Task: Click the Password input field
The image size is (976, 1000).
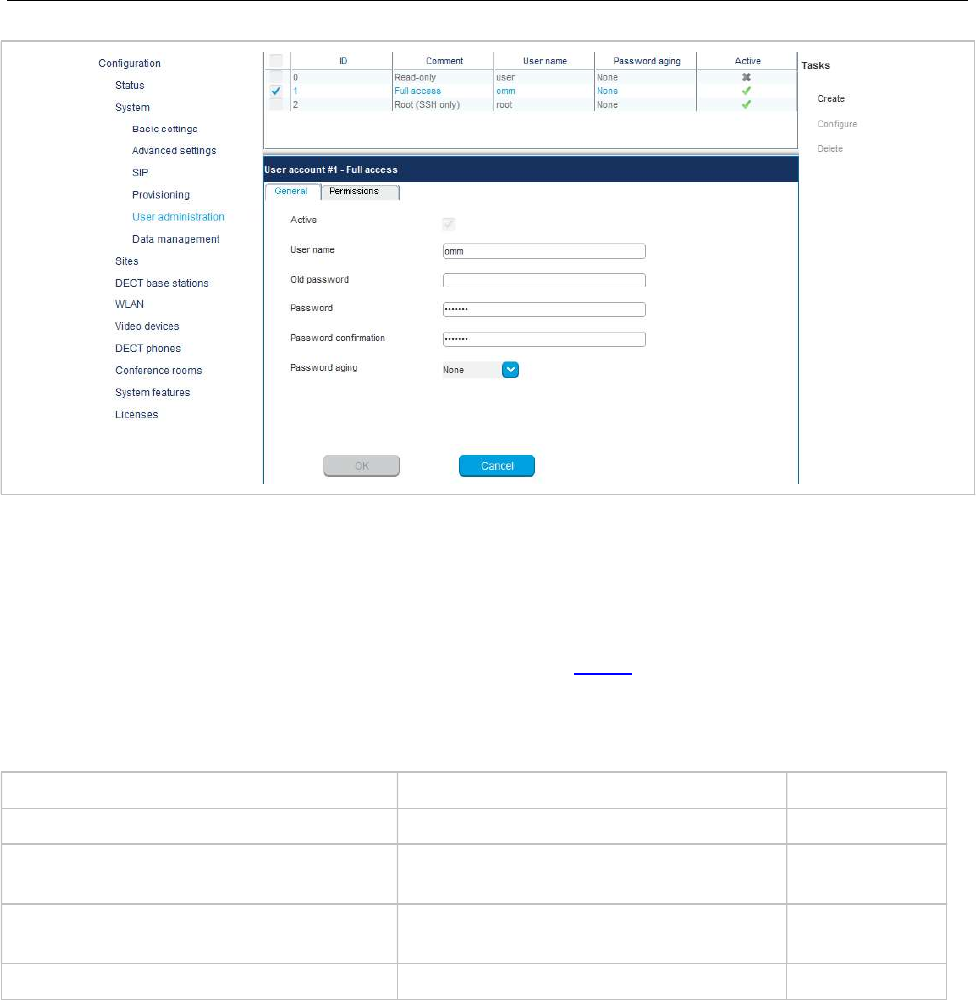Action: (x=544, y=309)
